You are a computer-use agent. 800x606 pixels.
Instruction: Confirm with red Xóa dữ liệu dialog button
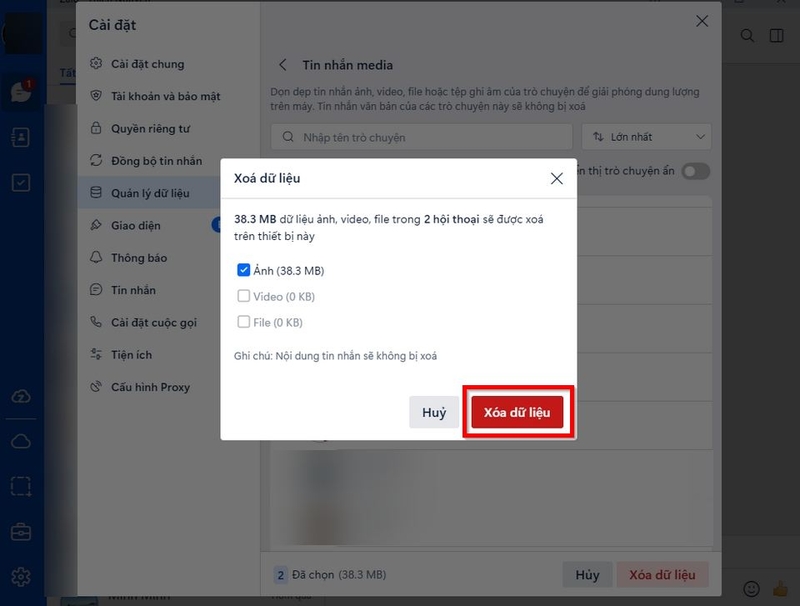517,412
